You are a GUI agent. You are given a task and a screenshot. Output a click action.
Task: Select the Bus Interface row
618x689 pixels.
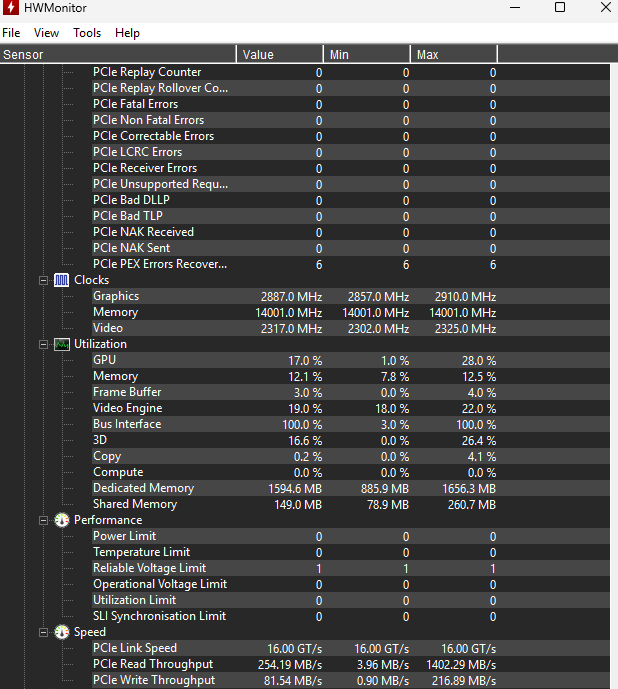point(351,424)
